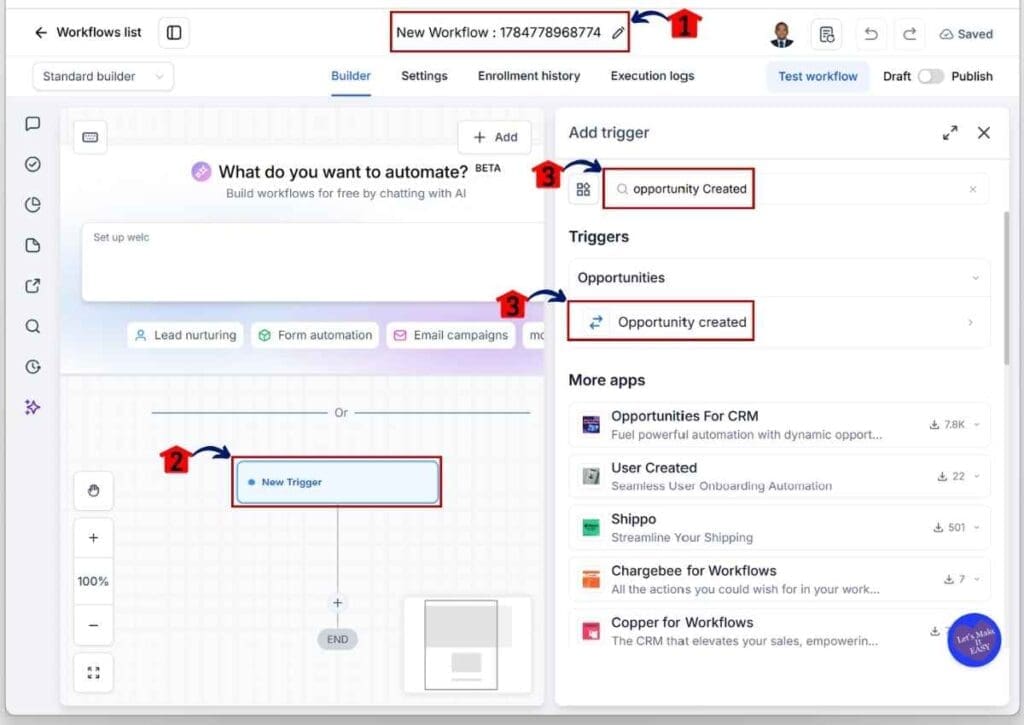Open the search icon in sidebar
This screenshot has height=725, width=1024.
(33, 326)
